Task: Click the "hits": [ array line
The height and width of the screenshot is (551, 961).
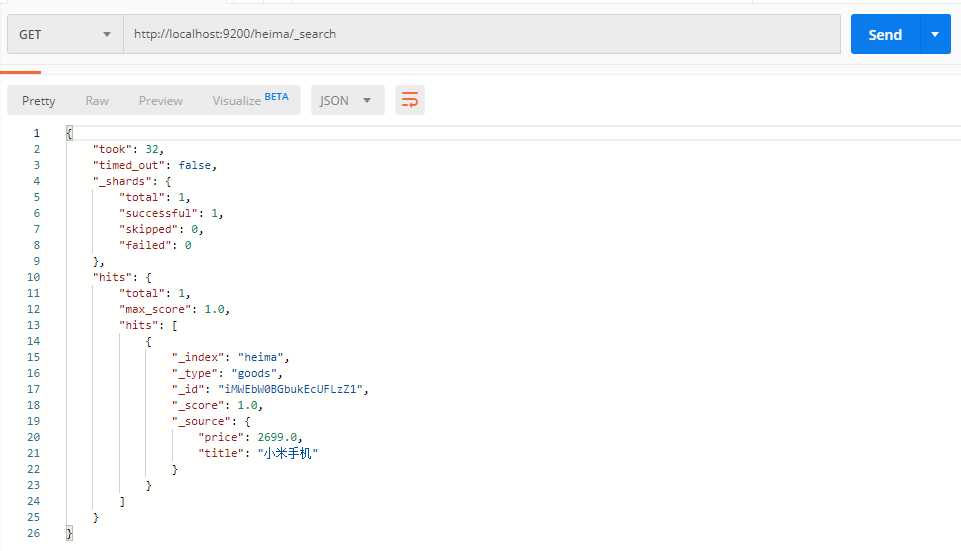Action: pos(148,325)
